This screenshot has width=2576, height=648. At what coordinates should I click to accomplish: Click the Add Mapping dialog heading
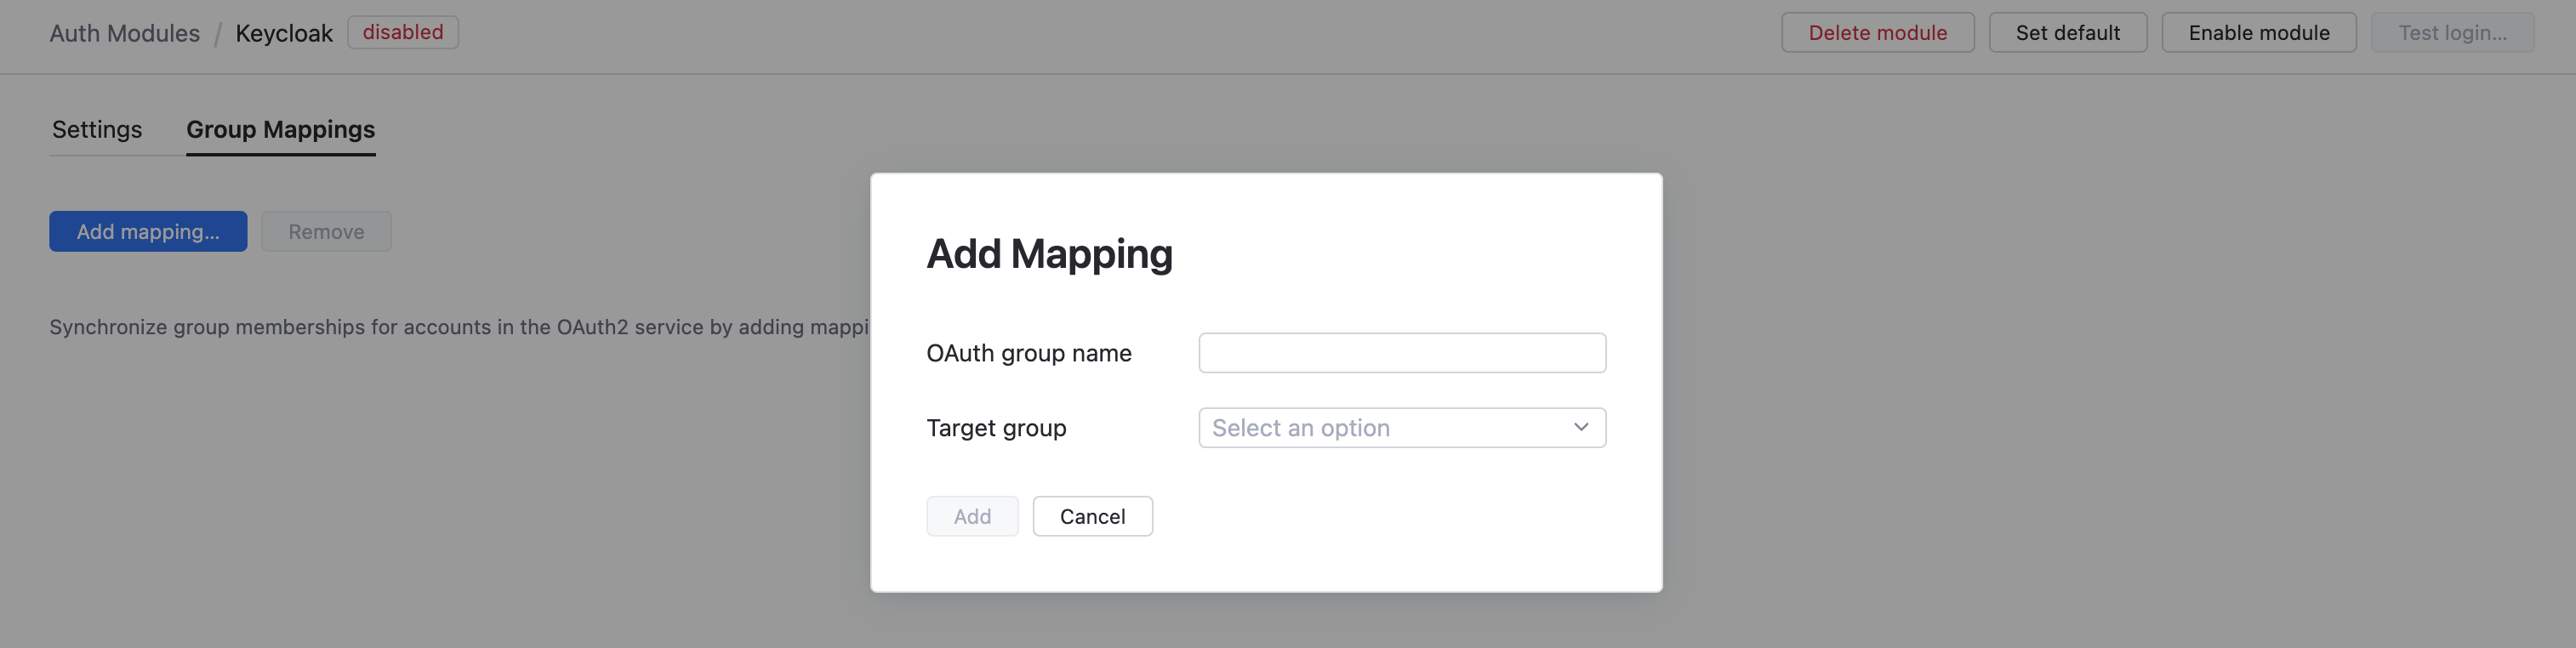pos(1049,254)
